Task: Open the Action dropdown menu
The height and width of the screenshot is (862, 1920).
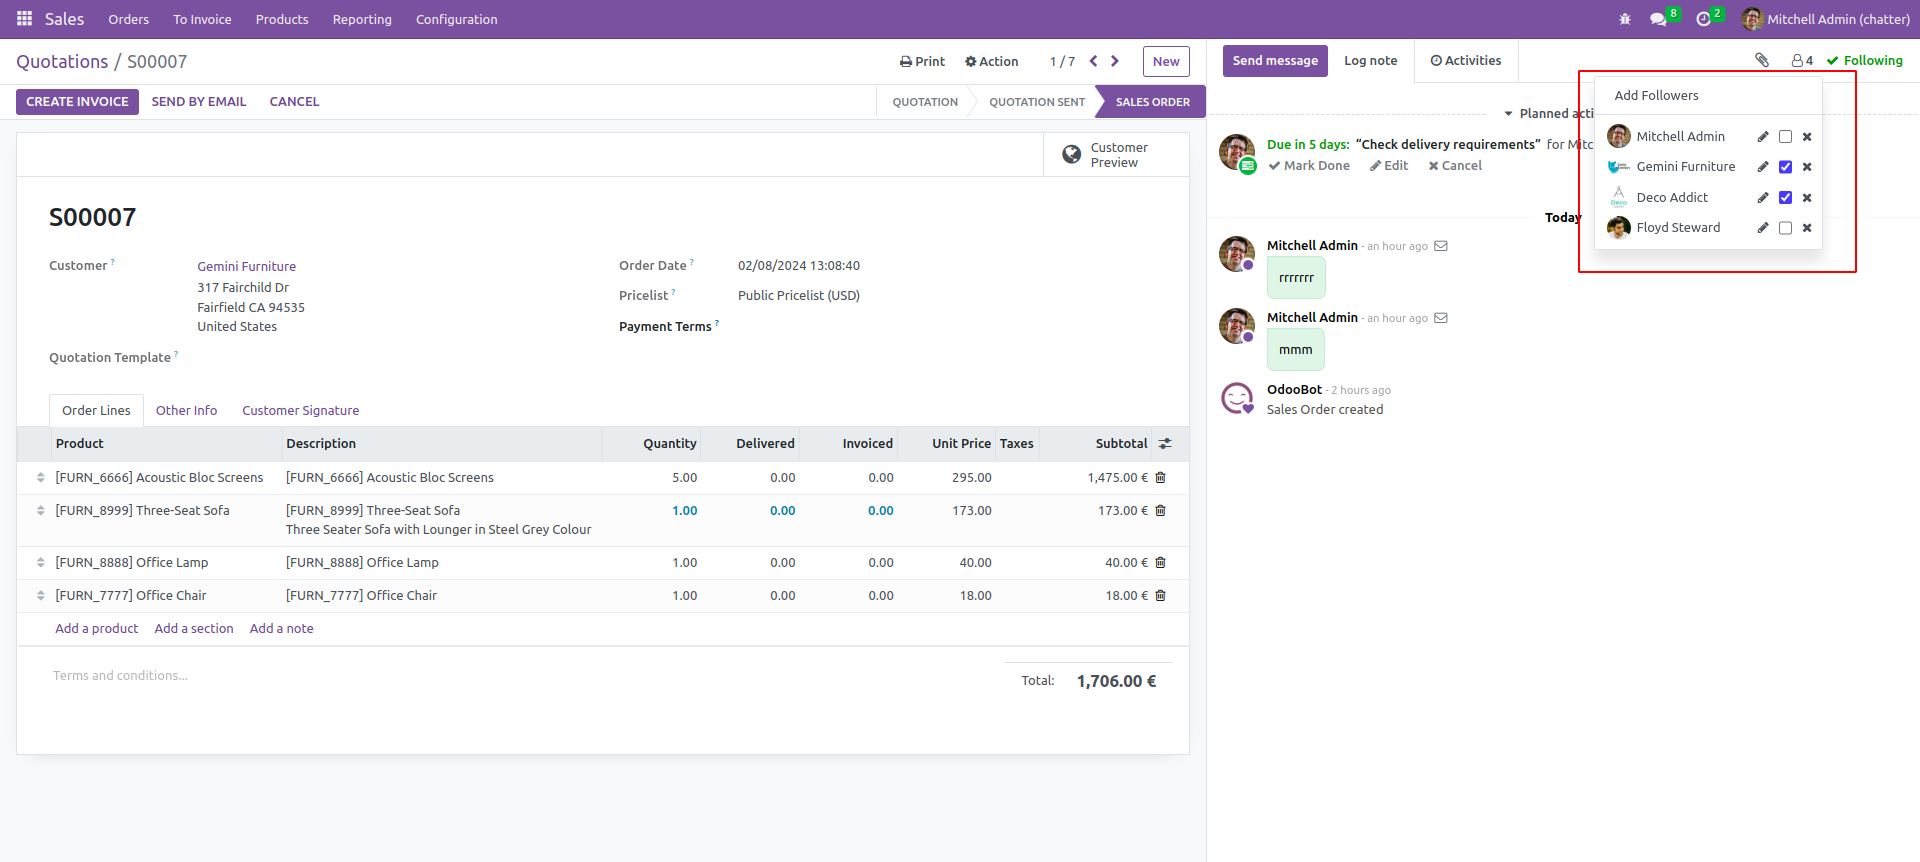Action: coord(991,61)
